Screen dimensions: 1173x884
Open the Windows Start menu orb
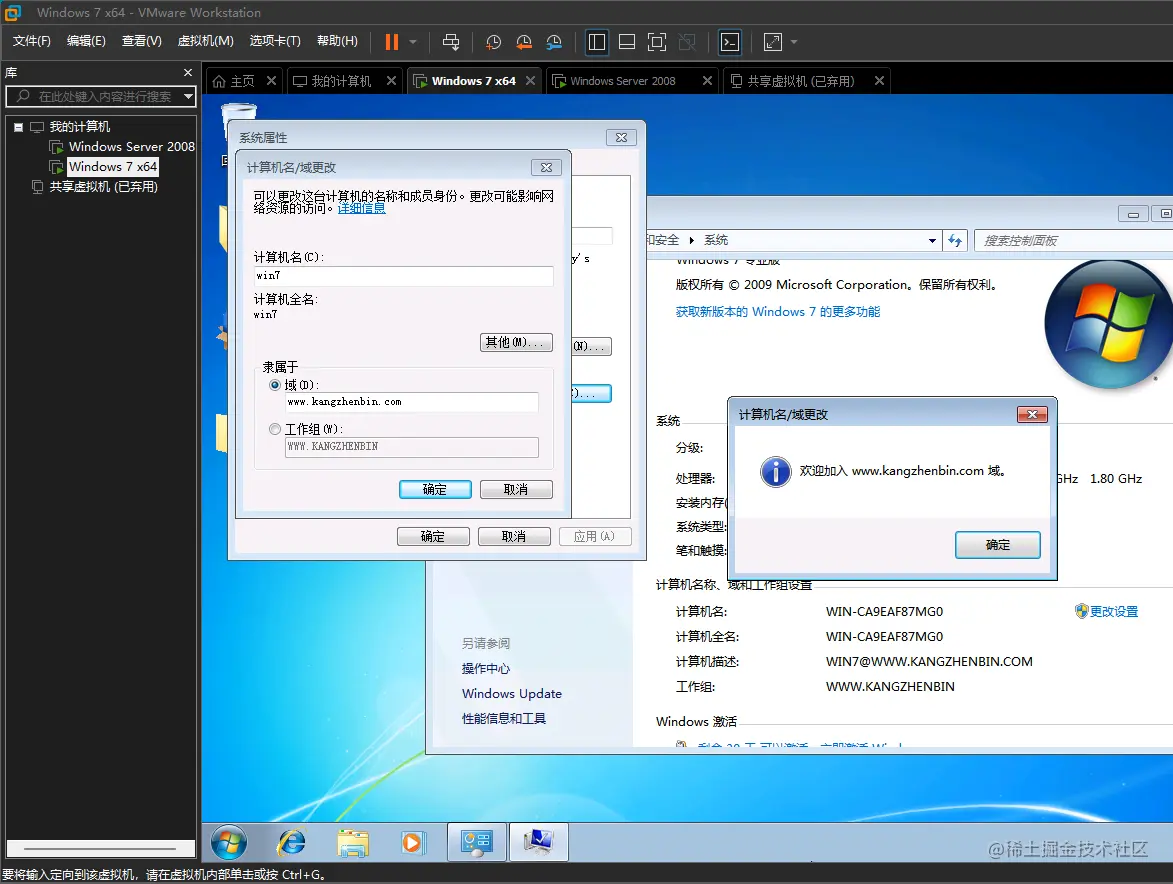[229, 843]
